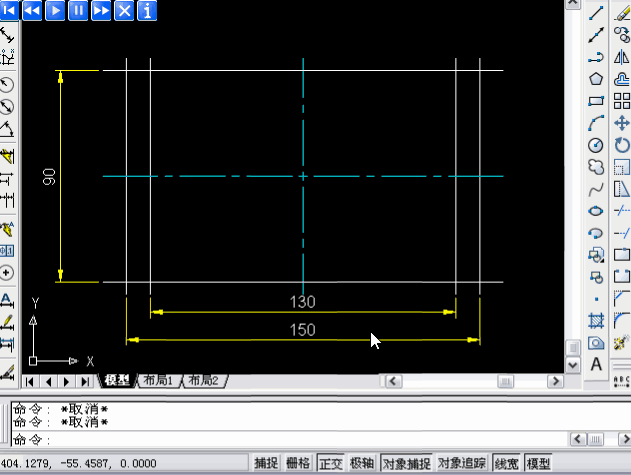Select the Polygon draw tool
The image size is (631, 475).
click(x=597, y=78)
